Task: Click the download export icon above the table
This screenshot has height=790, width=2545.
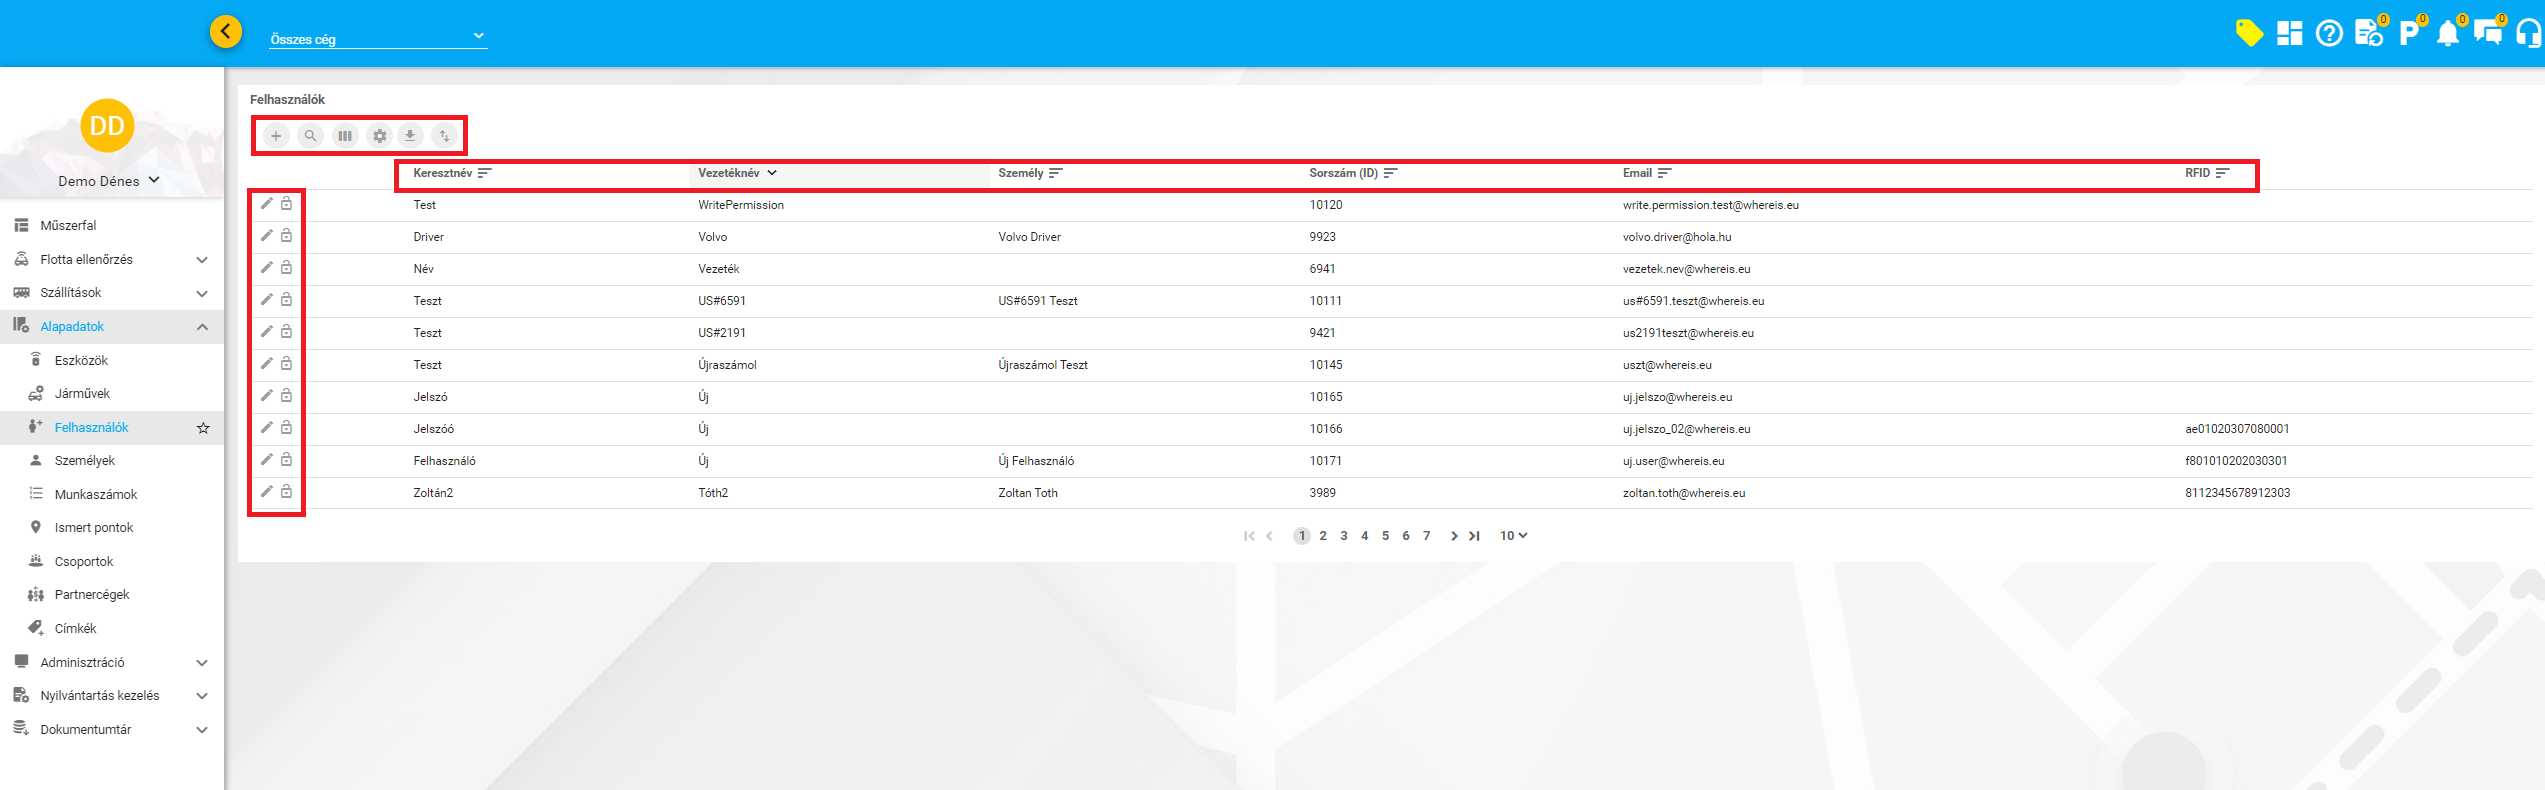Action: 410,136
